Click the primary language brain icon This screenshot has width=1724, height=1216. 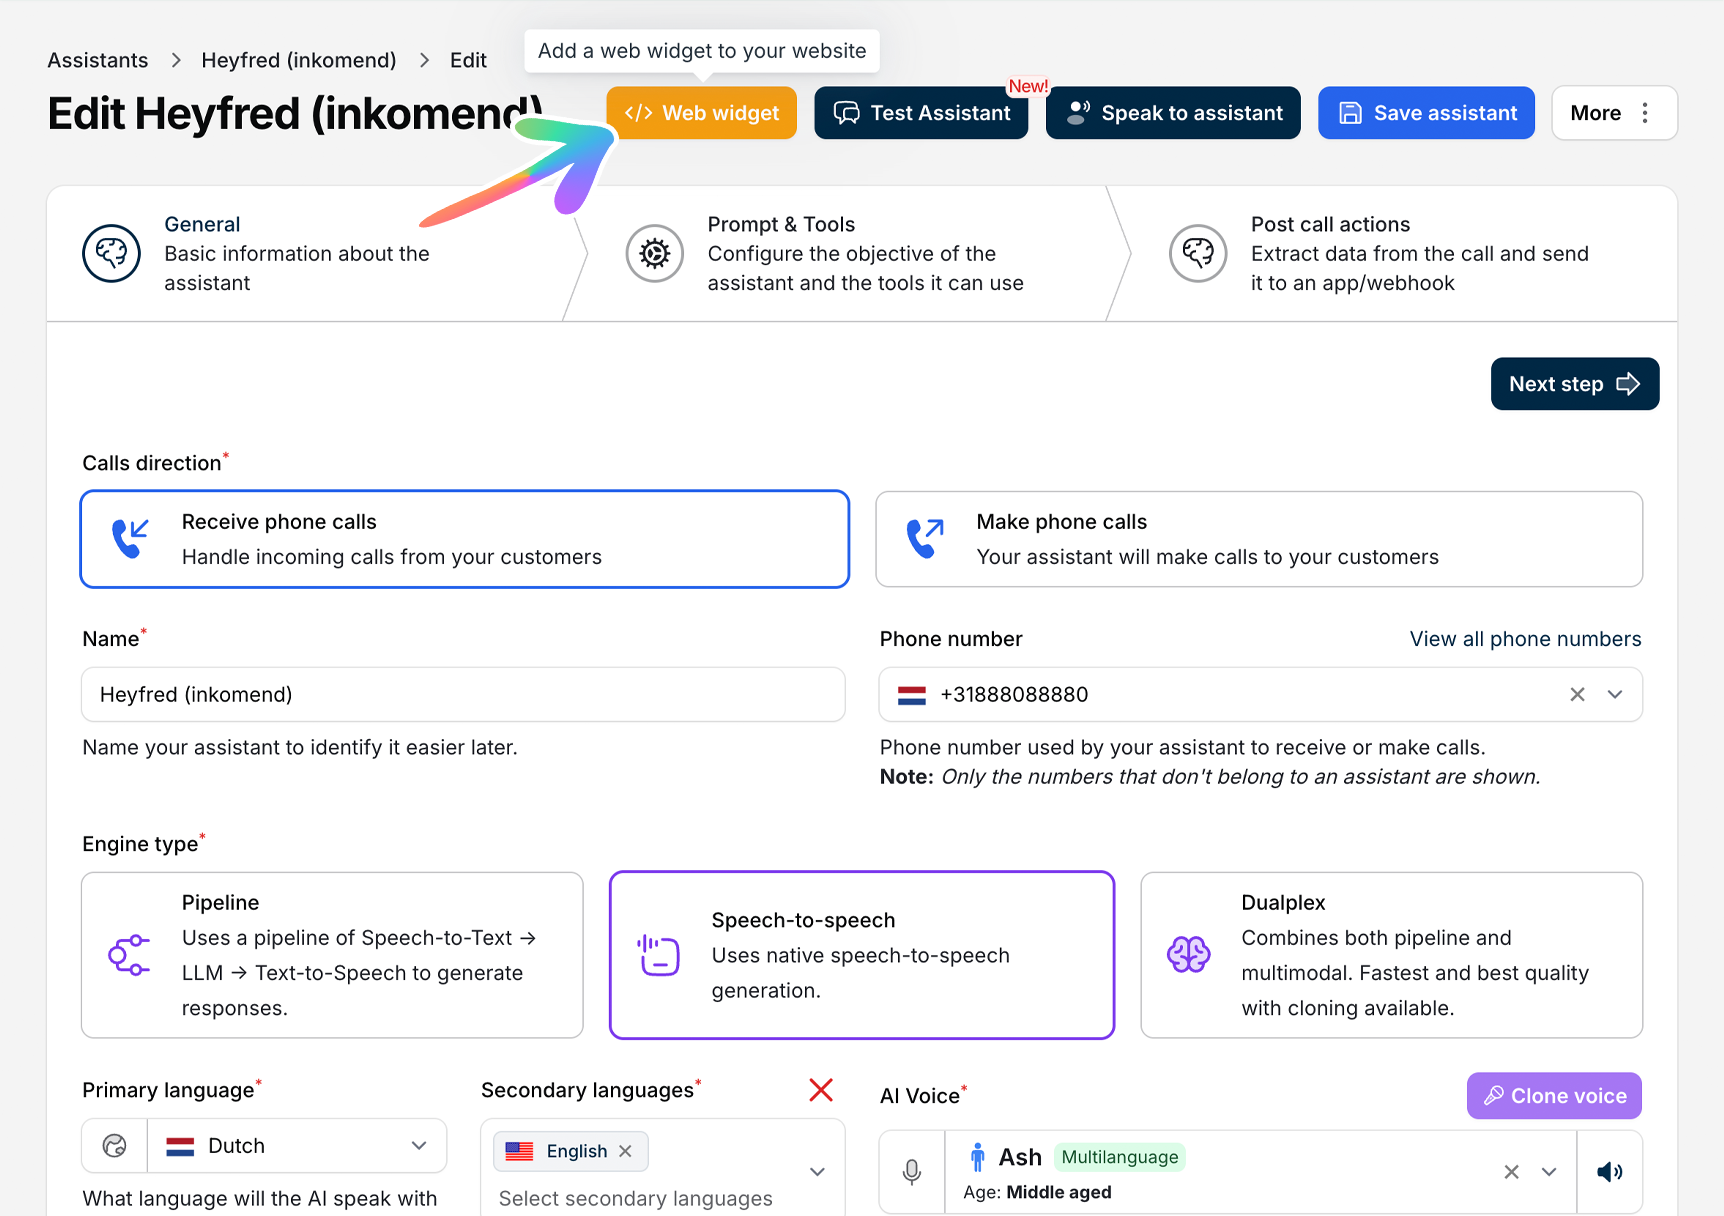pos(115,1146)
